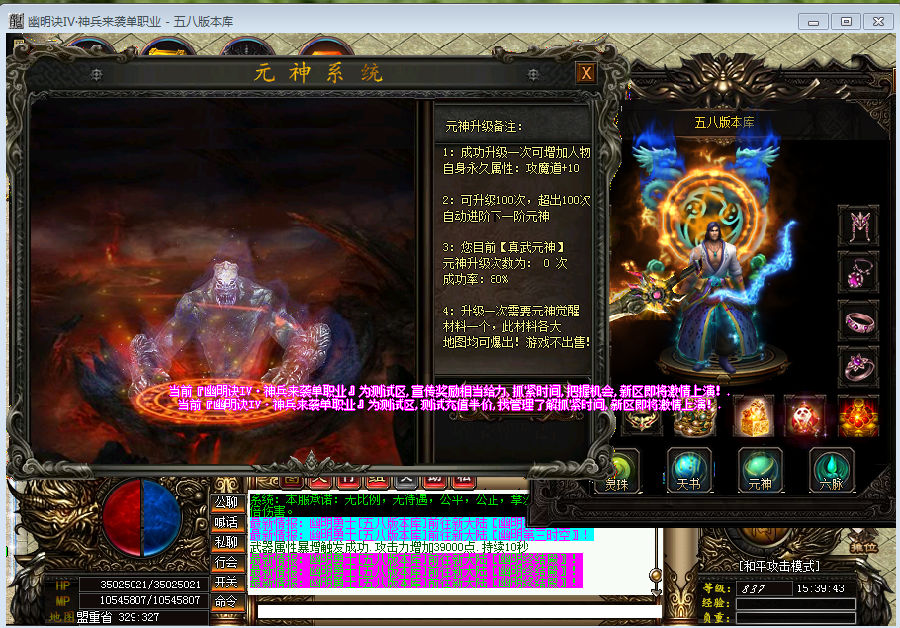
Task: Open the 六脉 orb panel
Action: 831,470
